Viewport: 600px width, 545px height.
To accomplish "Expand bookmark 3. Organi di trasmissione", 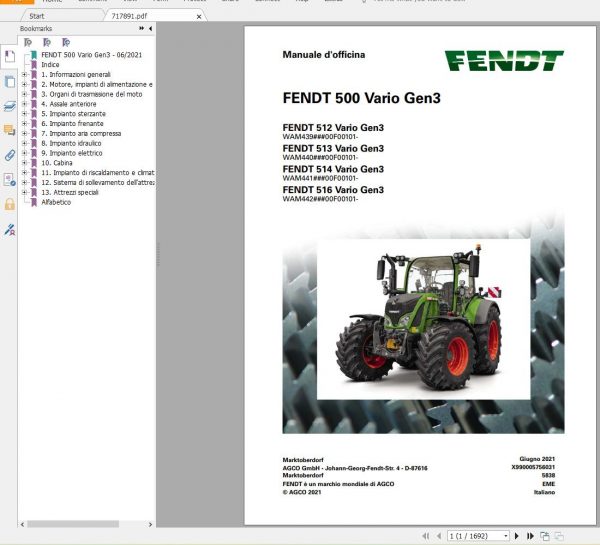I will [x=24, y=94].
